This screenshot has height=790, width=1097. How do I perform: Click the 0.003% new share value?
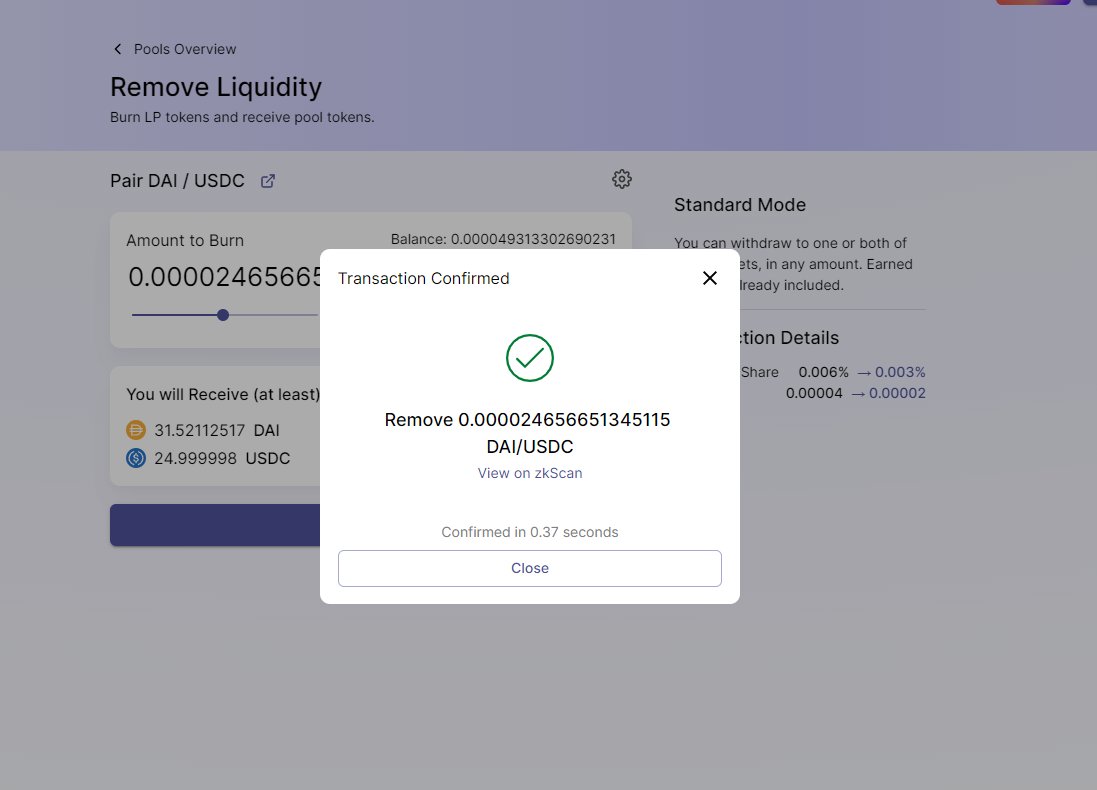tap(900, 372)
